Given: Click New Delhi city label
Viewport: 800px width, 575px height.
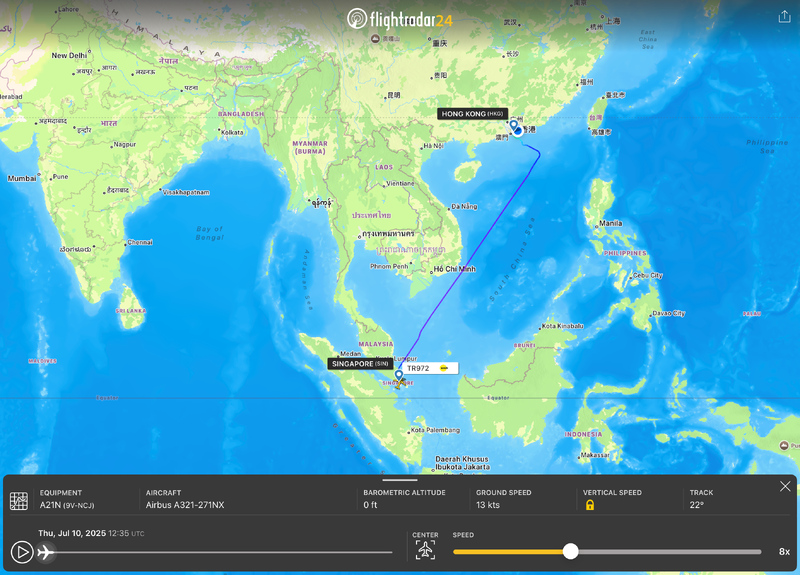Looking at the screenshot, I should 69,55.
